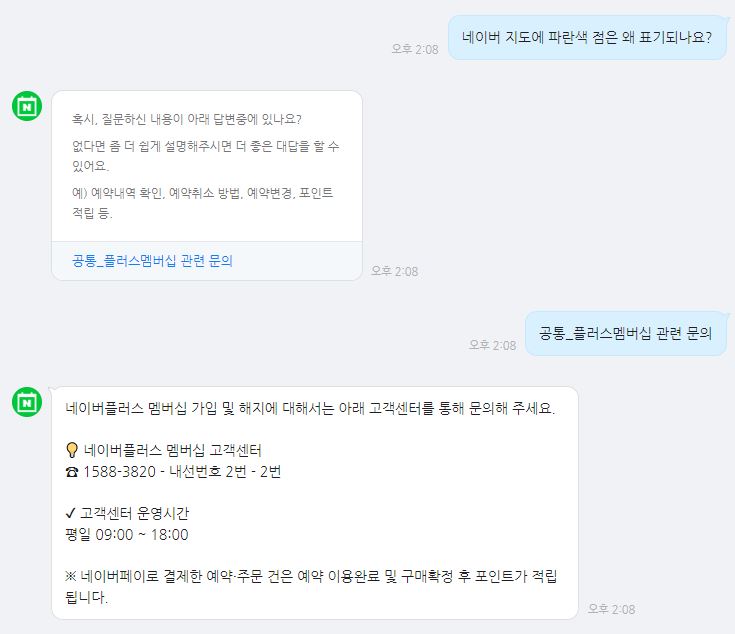Click the 네이버플러스 멤버십 가입 및 해지 sentence

click(x=310, y=408)
